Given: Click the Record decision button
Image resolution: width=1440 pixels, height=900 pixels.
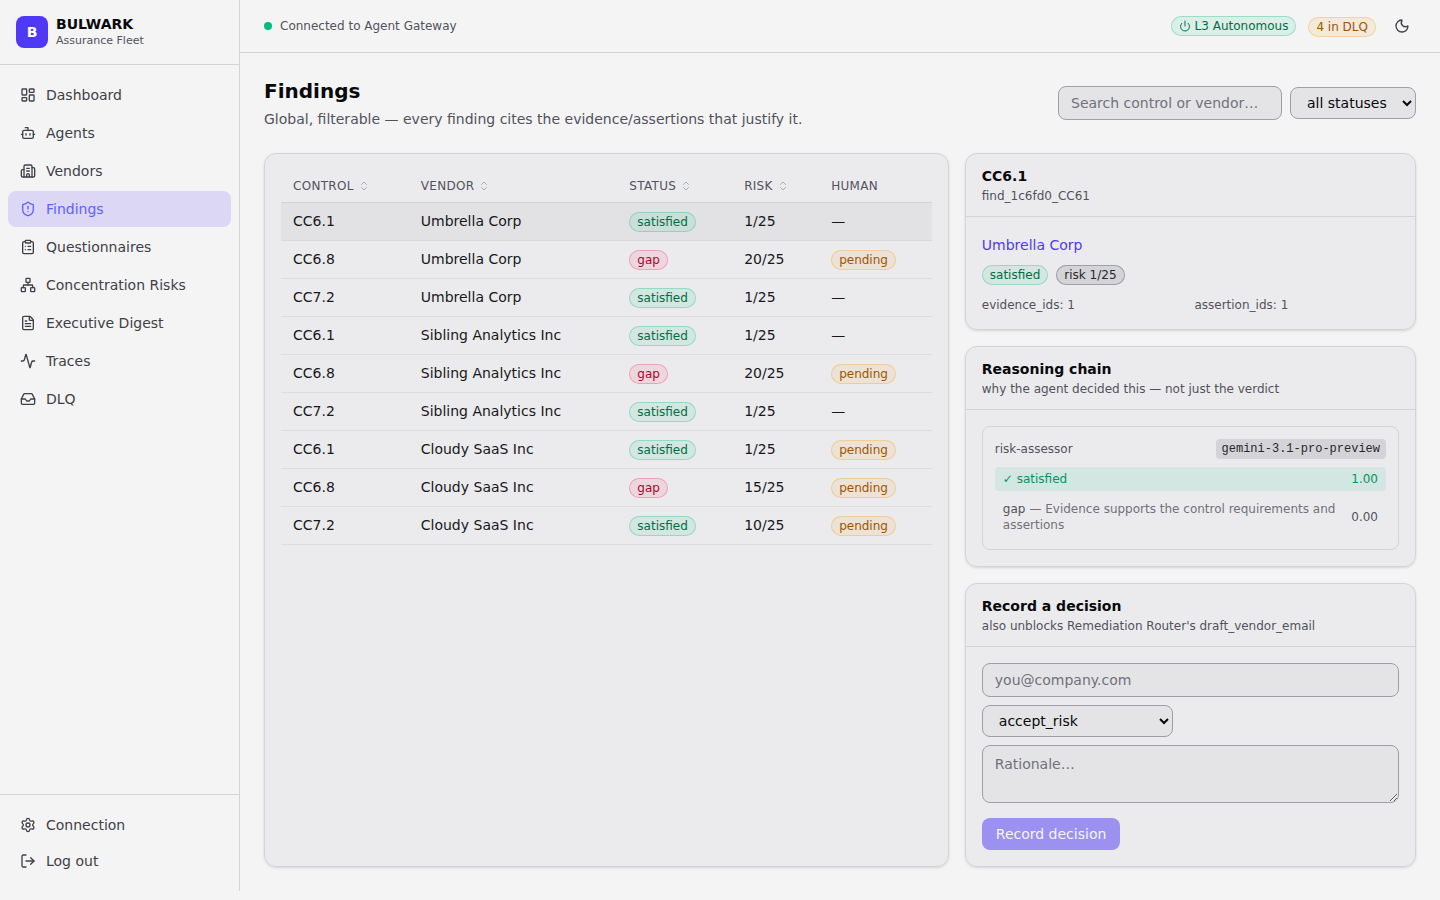Looking at the screenshot, I should coord(1051,834).
